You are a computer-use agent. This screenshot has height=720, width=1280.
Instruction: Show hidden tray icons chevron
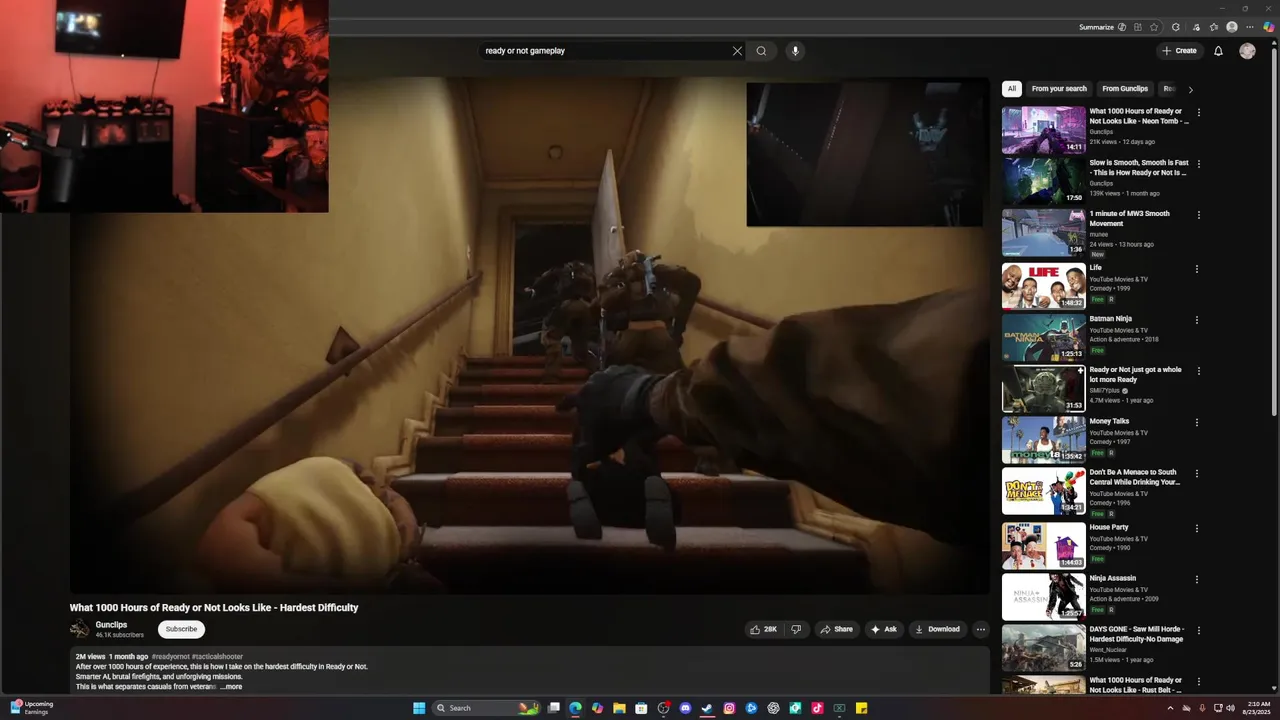point(1170,708)
